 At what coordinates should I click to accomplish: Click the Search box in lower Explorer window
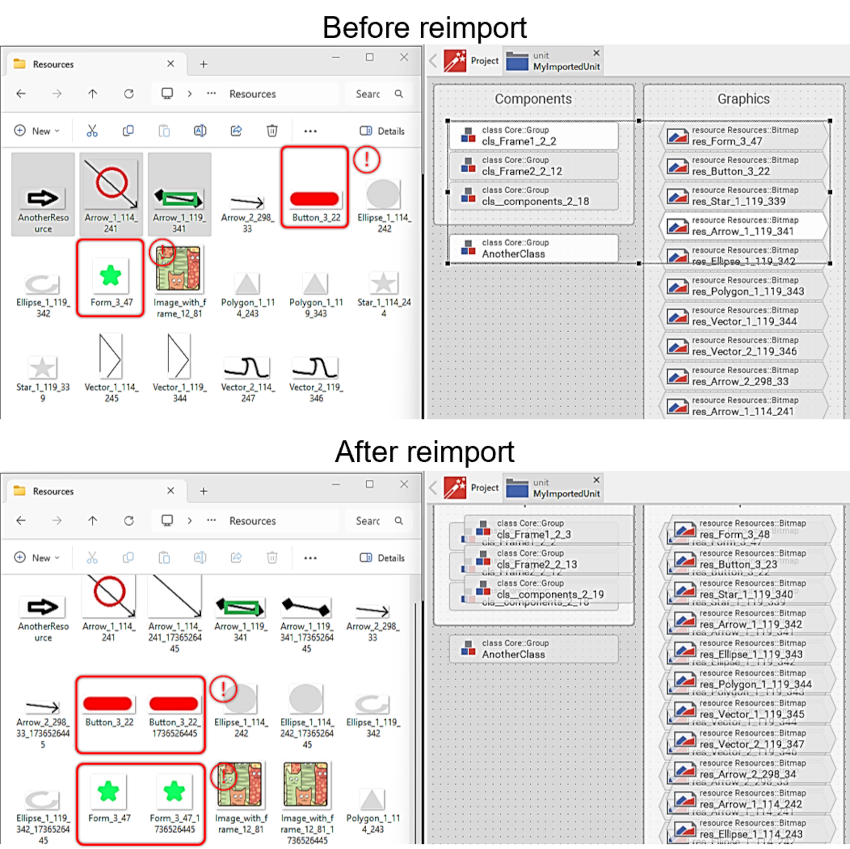tap(379, 521)
